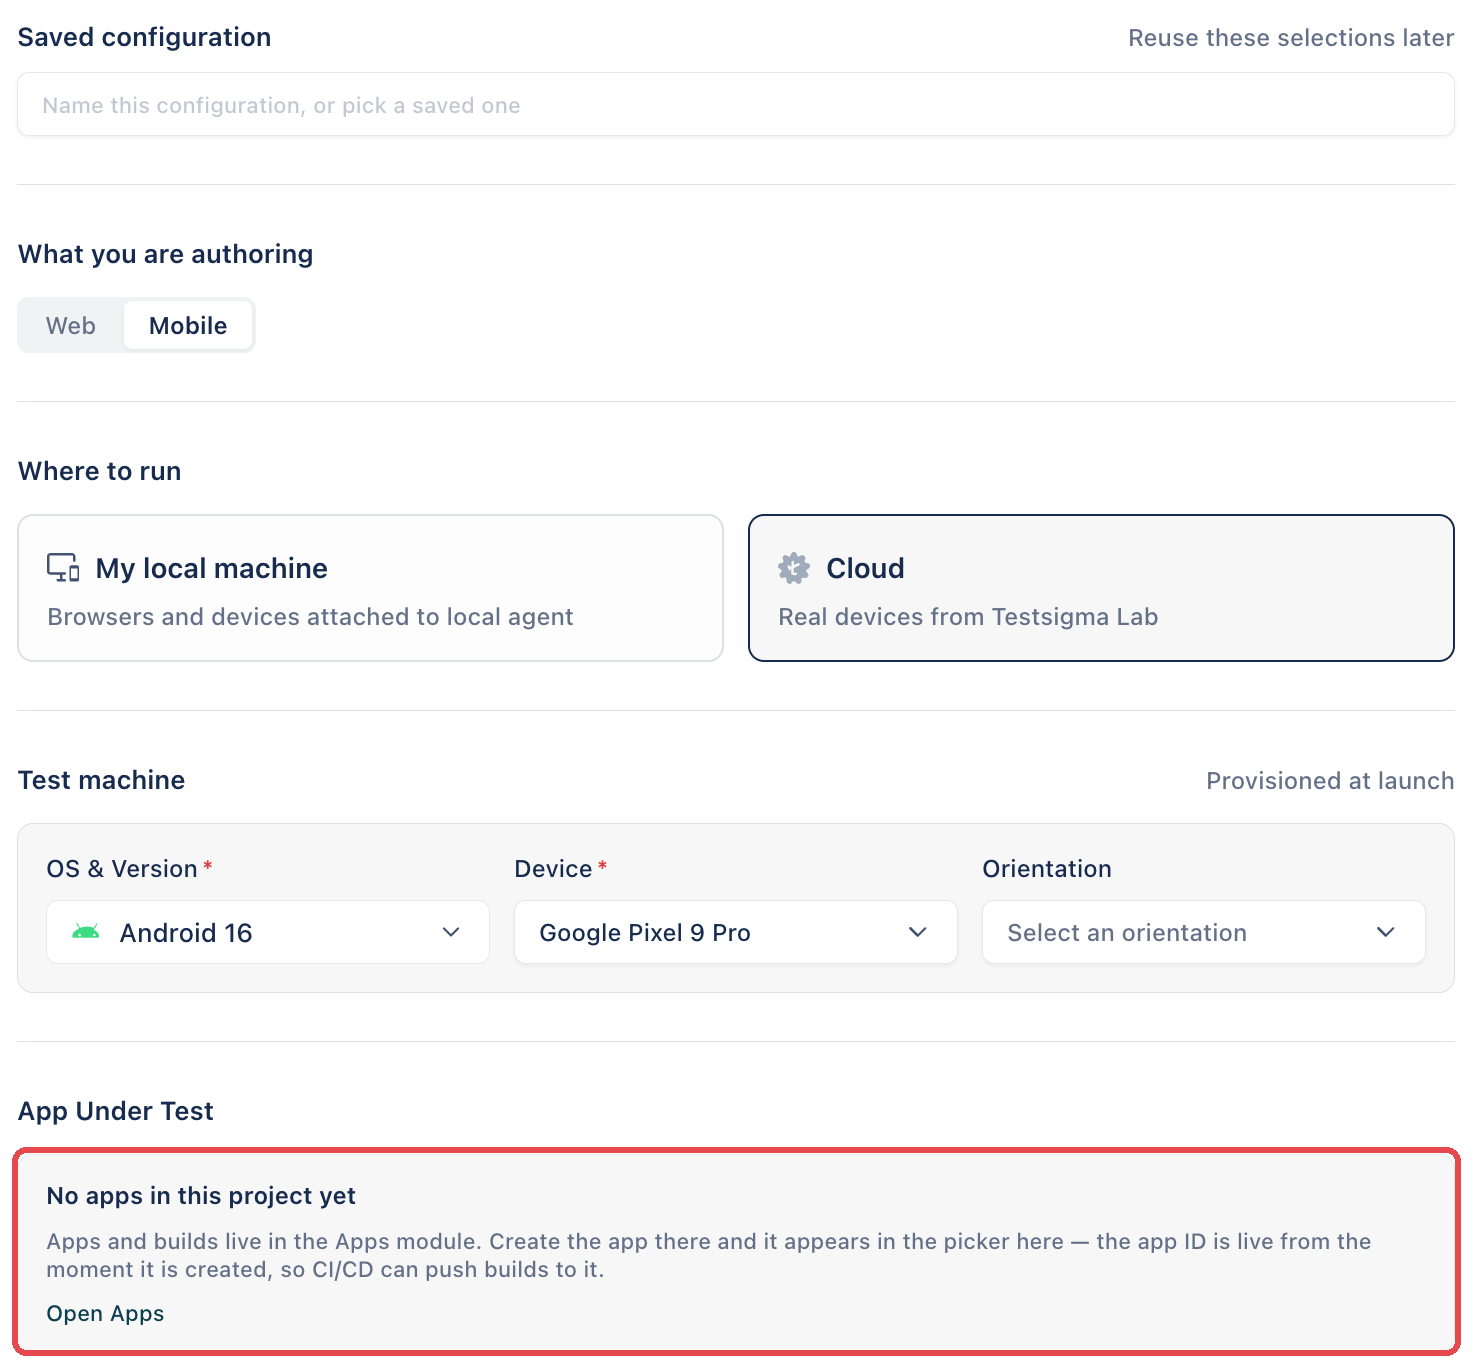Screen dimensions: 1472x1369
Task: Click the Apps module description paragraph
Action: [709, 1255]
